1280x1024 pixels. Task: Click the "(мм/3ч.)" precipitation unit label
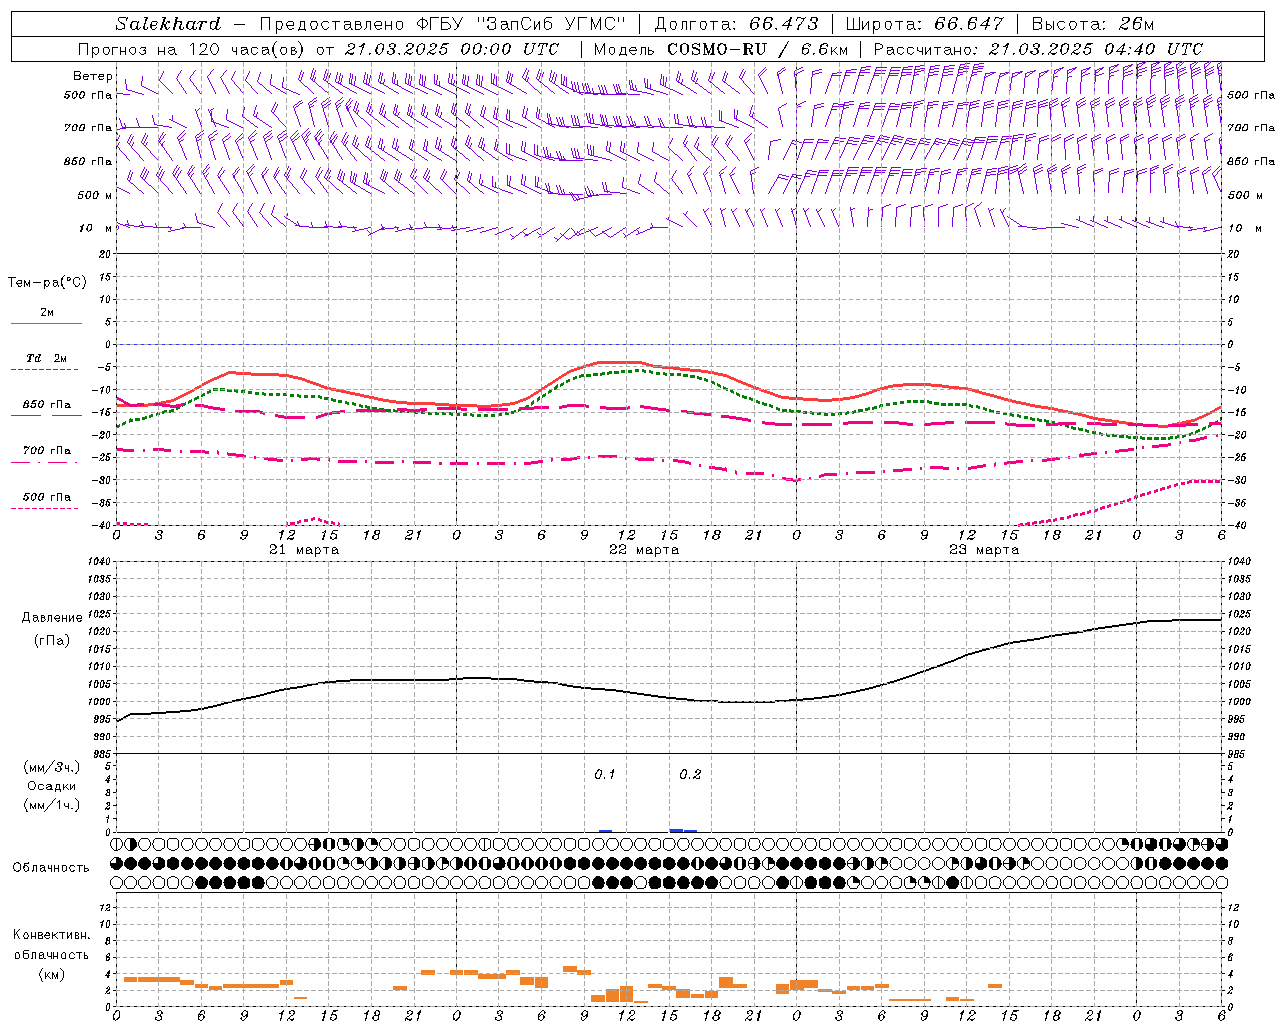point(52,767)
